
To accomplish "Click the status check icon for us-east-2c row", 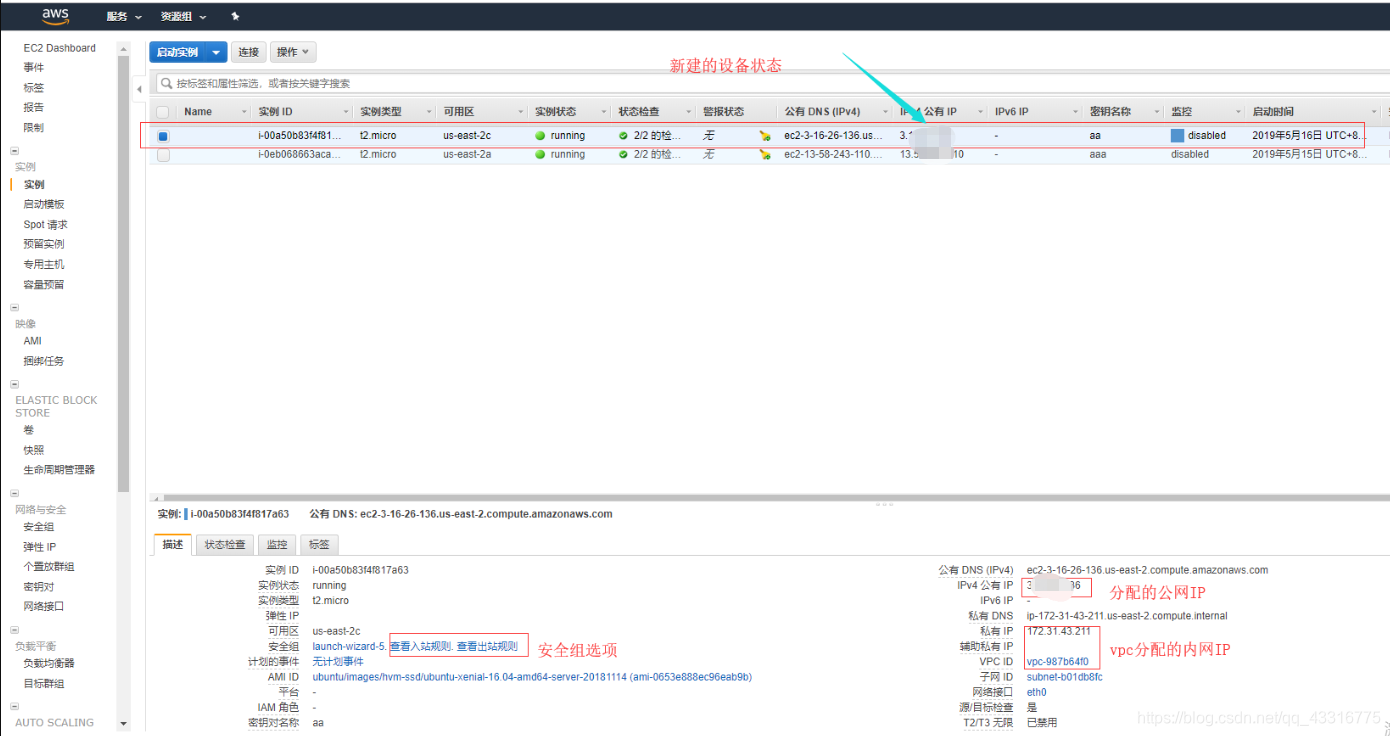I will click(624, 135).
